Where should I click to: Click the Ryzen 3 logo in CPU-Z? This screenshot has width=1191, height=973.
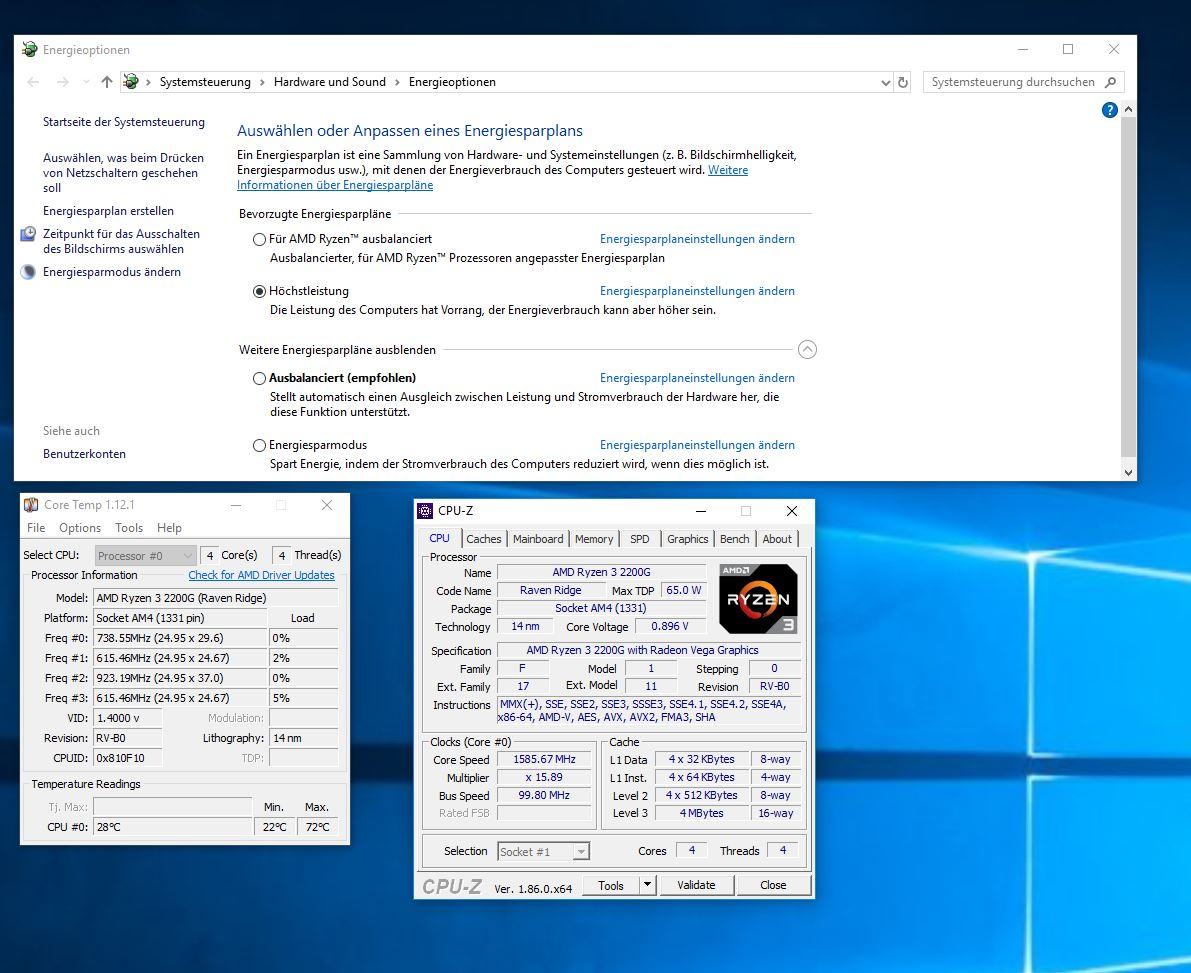coord(757,599)
